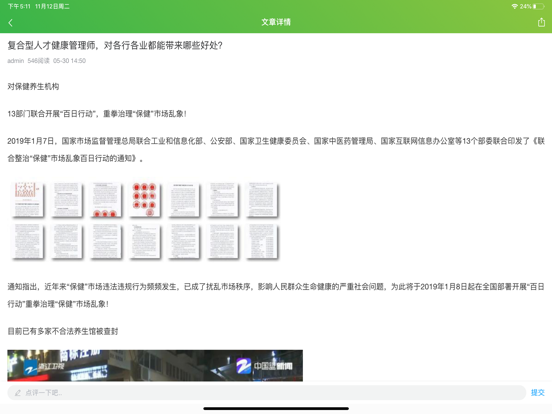The image size is (552, 414).
Task: Select paragraph starting 2019年1月7日
Action: (x=276, y=150)
